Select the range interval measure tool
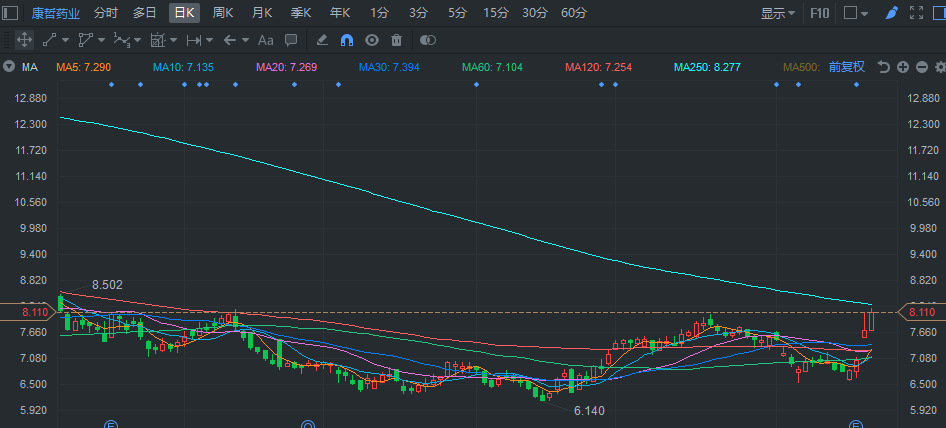Screen dimensions: 946x428 194,40
